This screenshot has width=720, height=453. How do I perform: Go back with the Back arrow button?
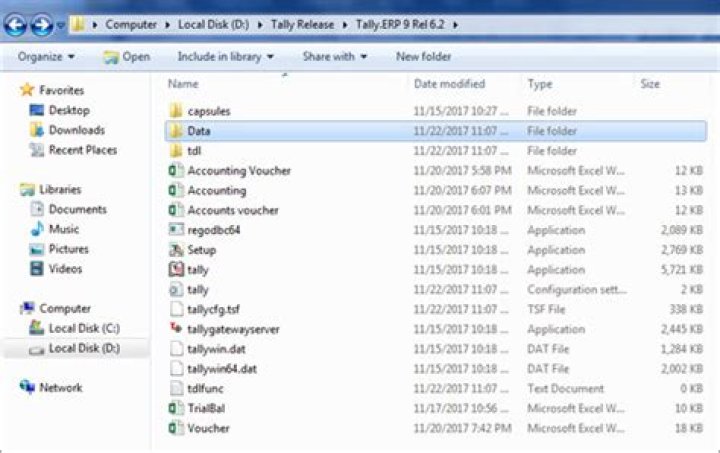pos(15,25)
